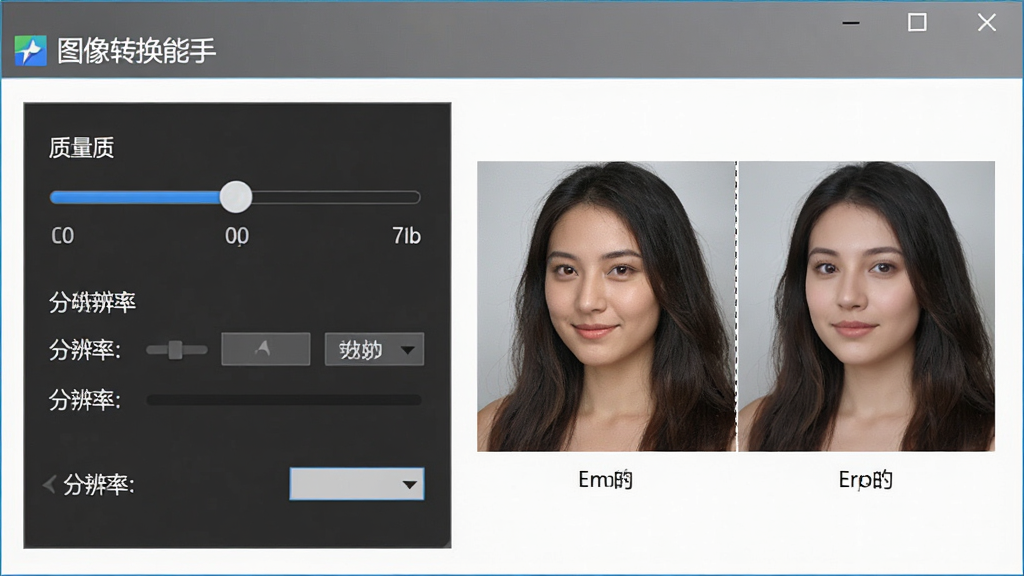Screen dimensions: 1024x576
Task: Click the left chevron beside the bottom 分辨率: label
Action: (49, 484)
